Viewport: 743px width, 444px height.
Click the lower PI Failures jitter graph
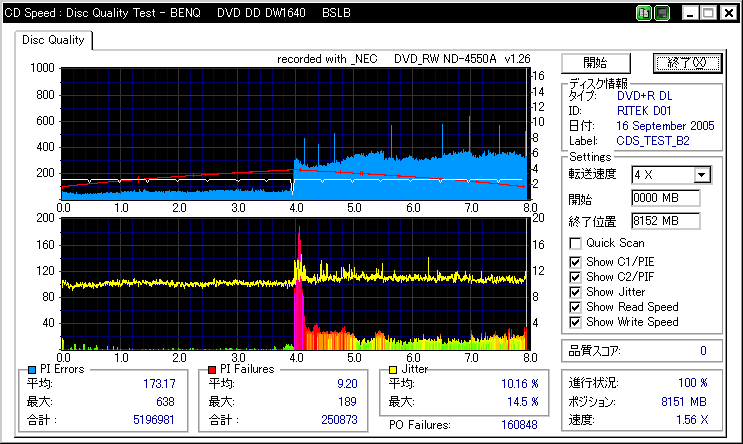[294, 284]
